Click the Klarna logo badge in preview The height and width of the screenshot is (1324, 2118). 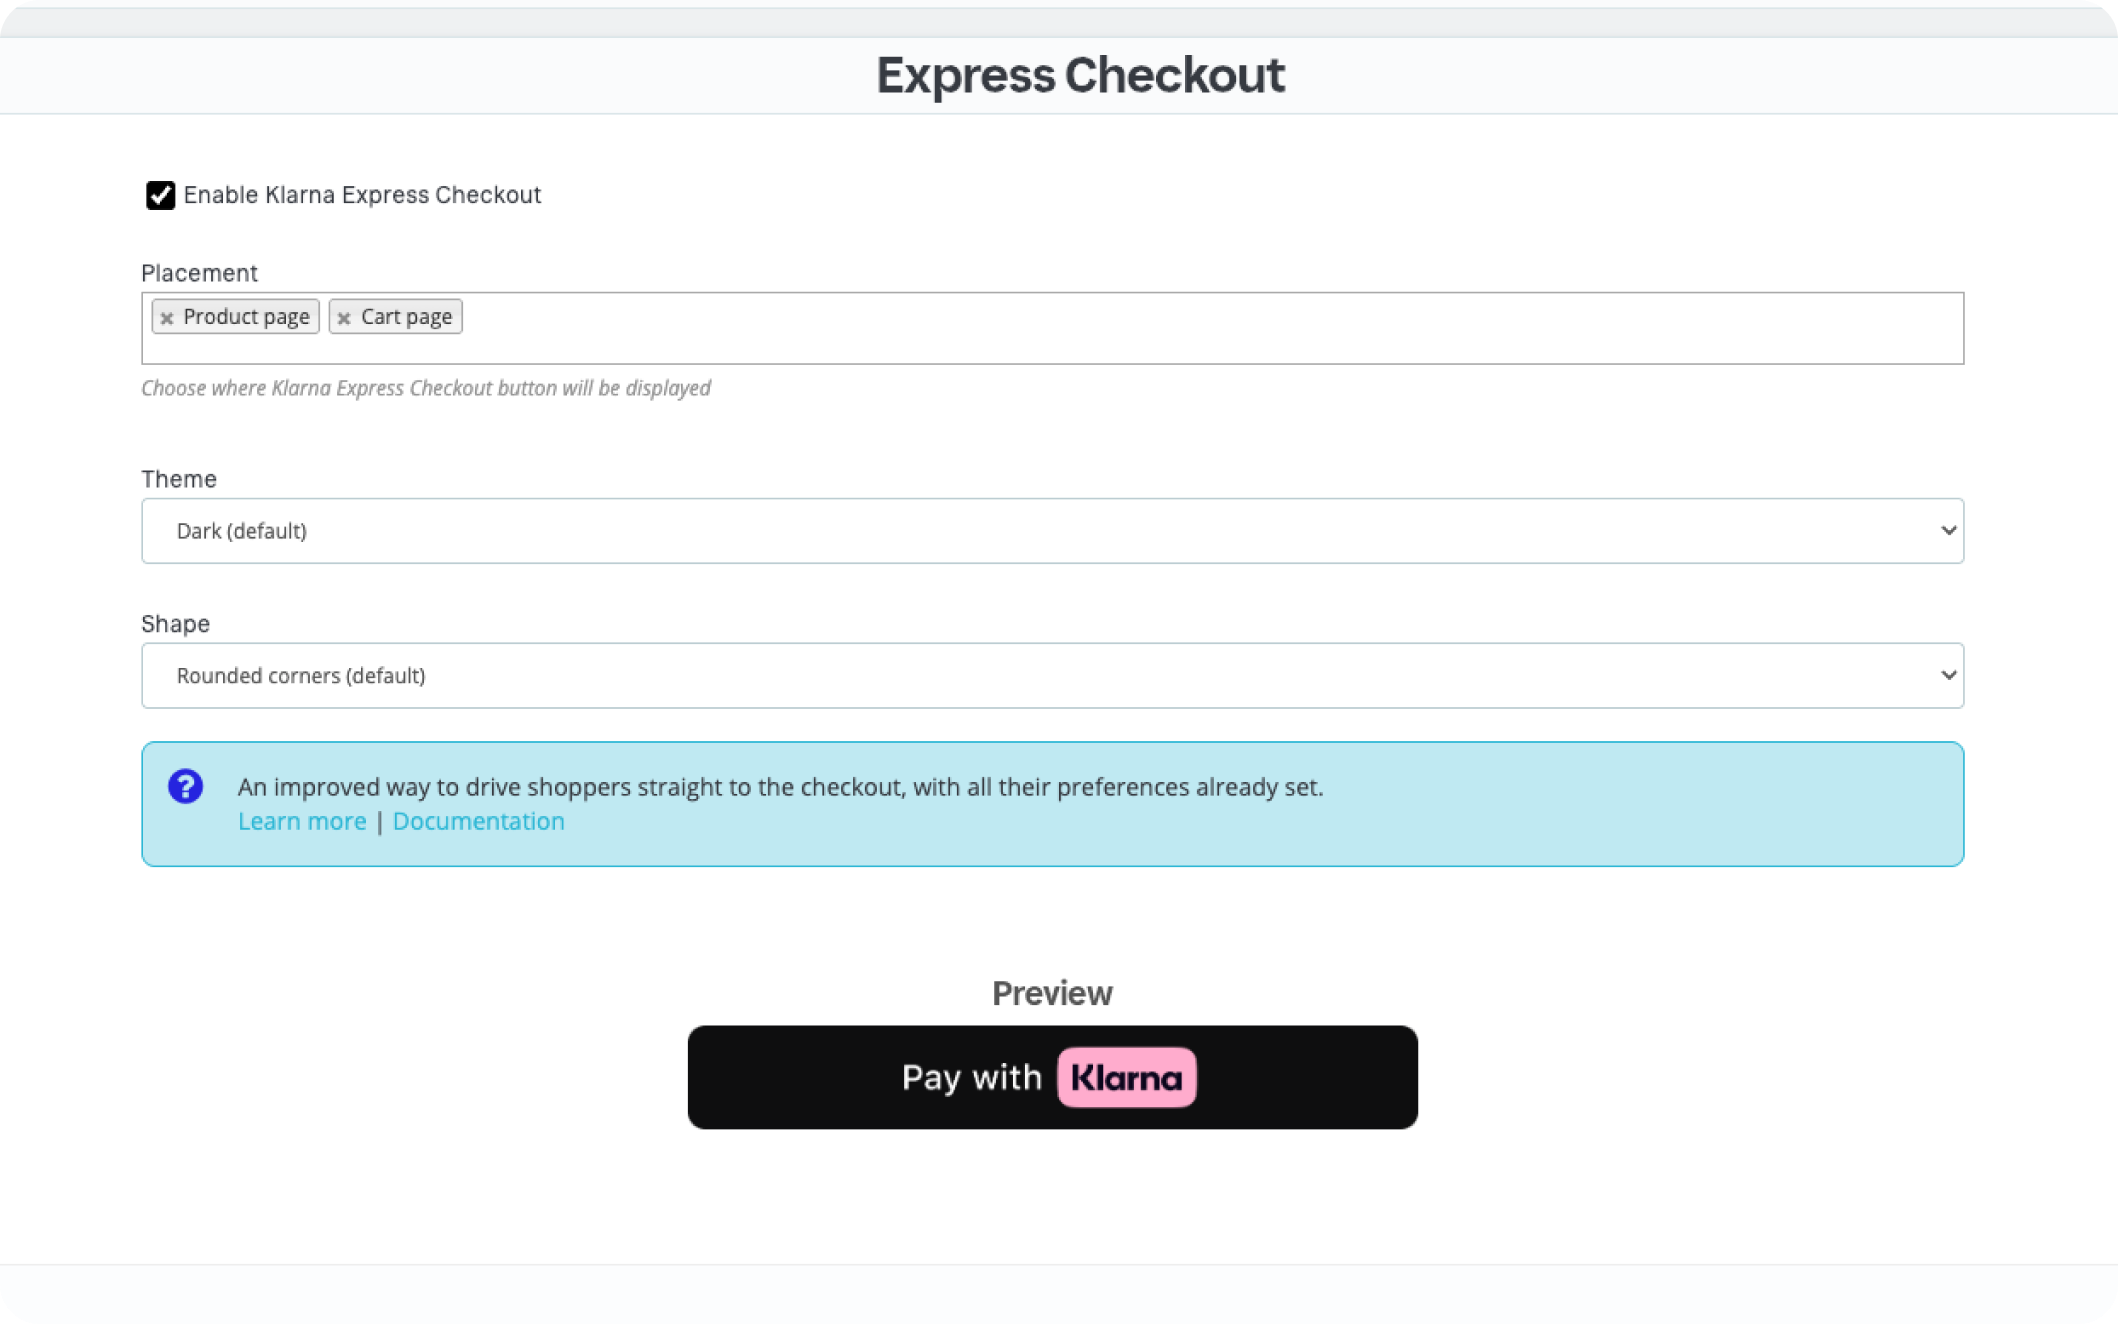(1127, 1077)
